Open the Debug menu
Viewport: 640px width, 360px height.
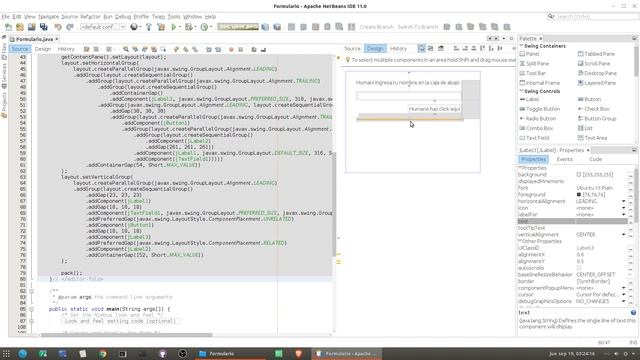click(x=122, y=17)
